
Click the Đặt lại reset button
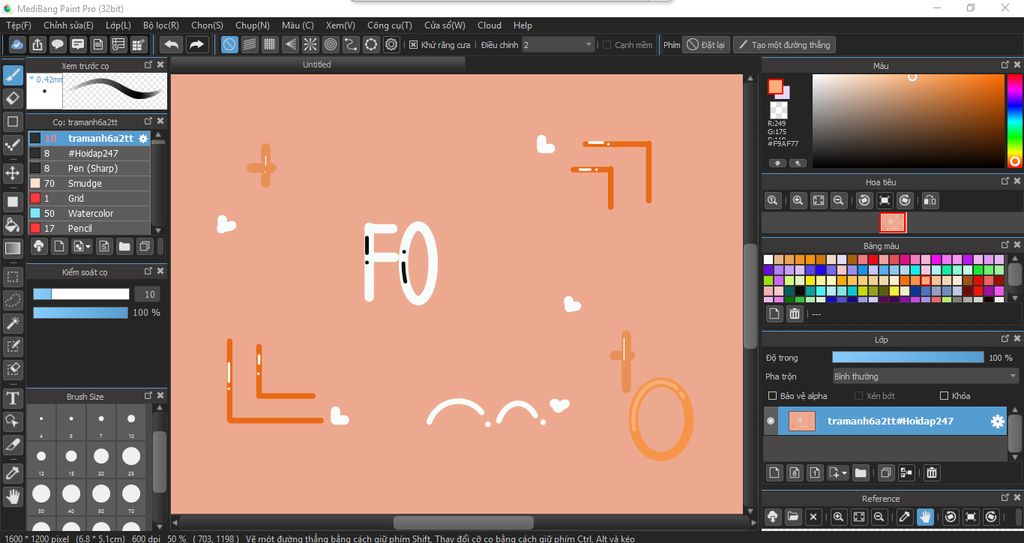point(706,44)
